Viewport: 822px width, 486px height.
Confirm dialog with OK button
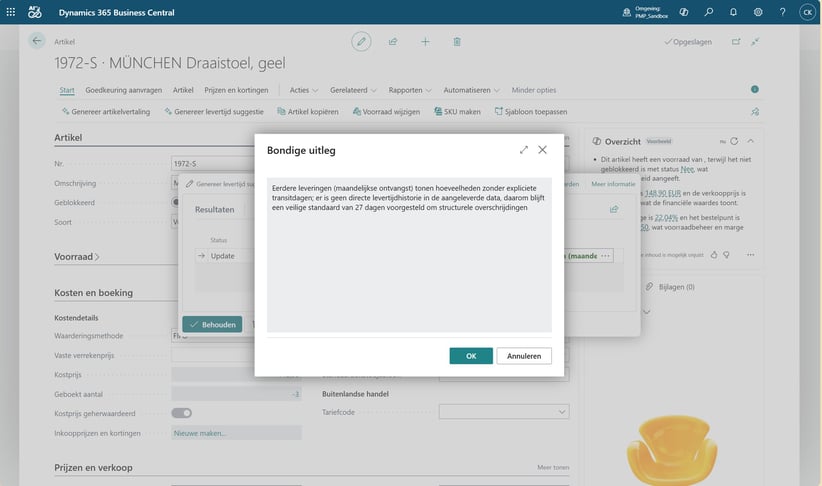click(471, 356)
